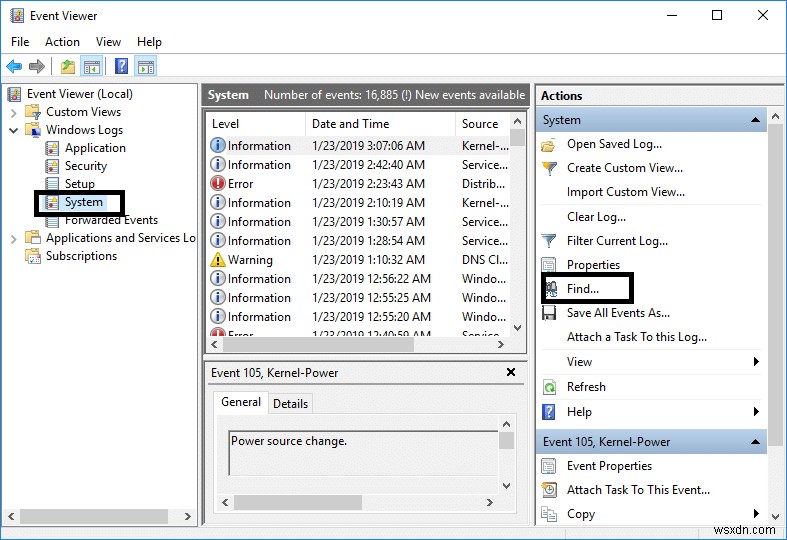The width and height of the screenshot is (787, 540).
Task: Click event list vertical scrollbar down arrow
Action: pos(517,328)
